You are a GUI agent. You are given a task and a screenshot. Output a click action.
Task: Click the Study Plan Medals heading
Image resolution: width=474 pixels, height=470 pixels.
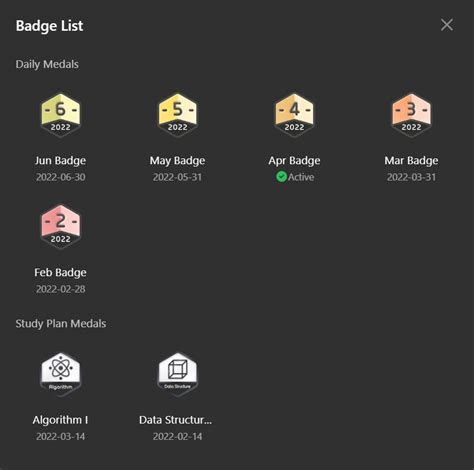61,324
